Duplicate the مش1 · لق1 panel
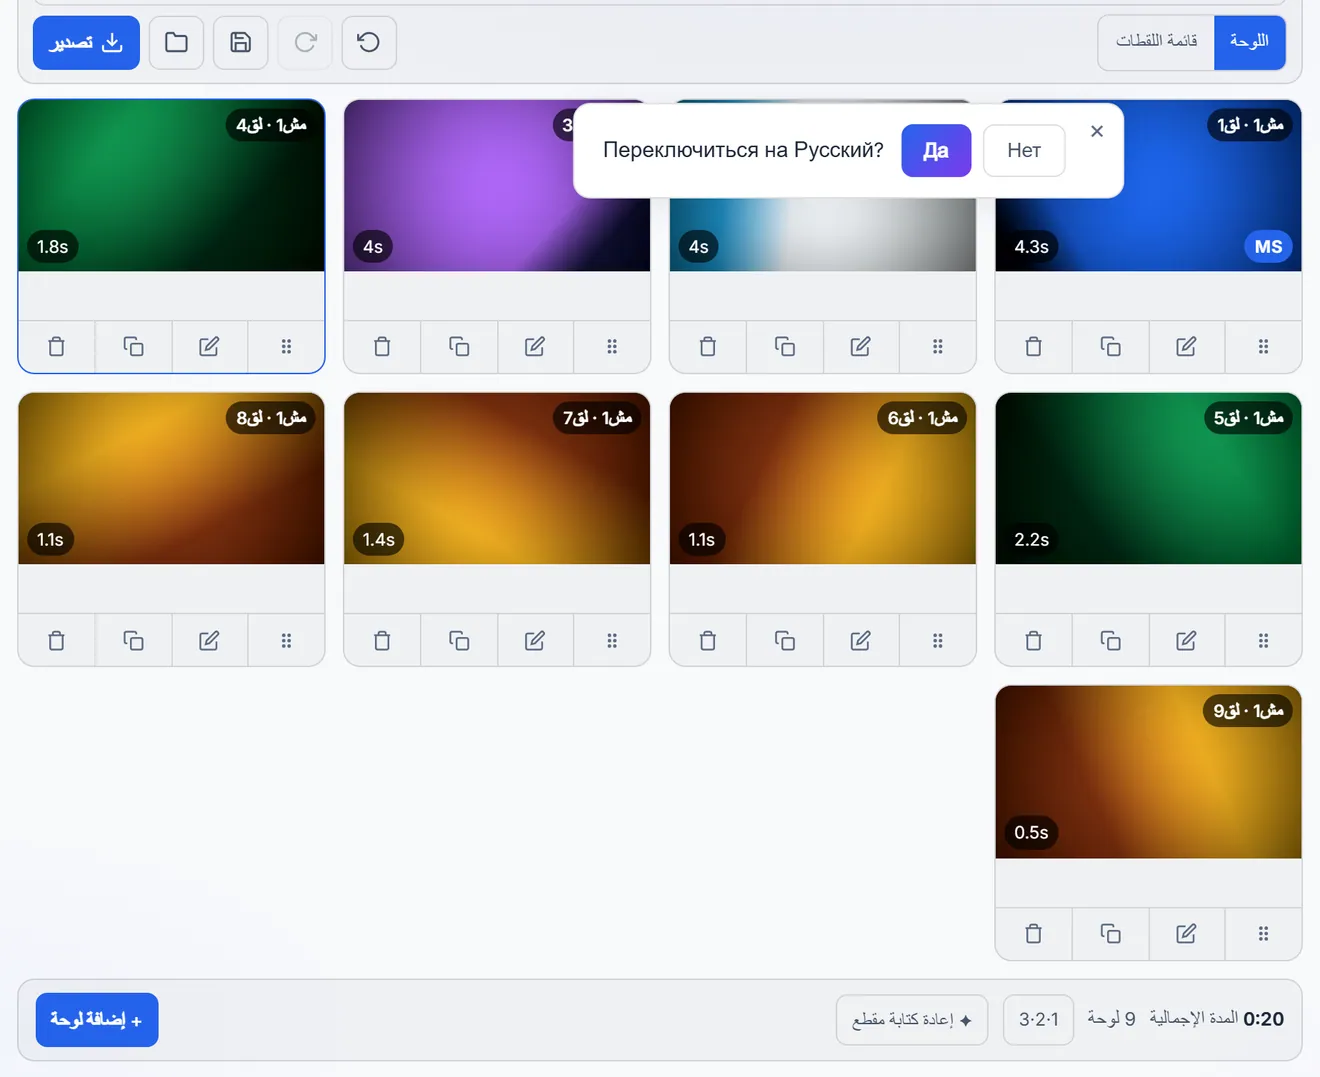This screenshot has width=1320, height=1077. 1110,347
